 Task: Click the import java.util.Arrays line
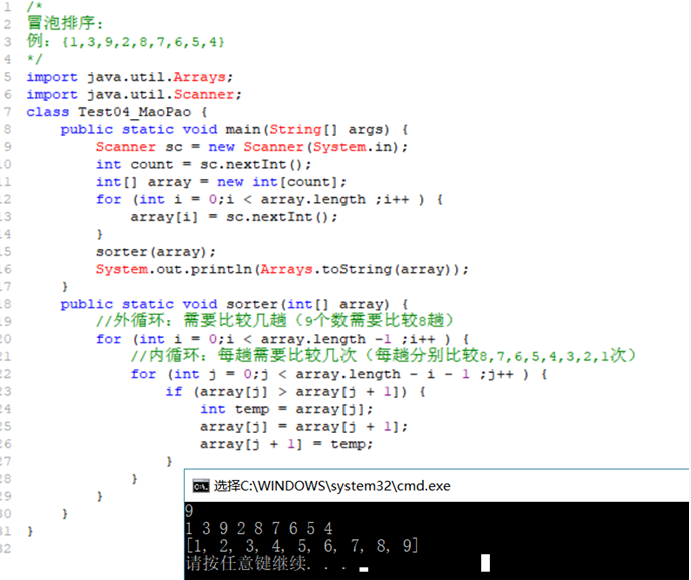click(x=130, y=77)
